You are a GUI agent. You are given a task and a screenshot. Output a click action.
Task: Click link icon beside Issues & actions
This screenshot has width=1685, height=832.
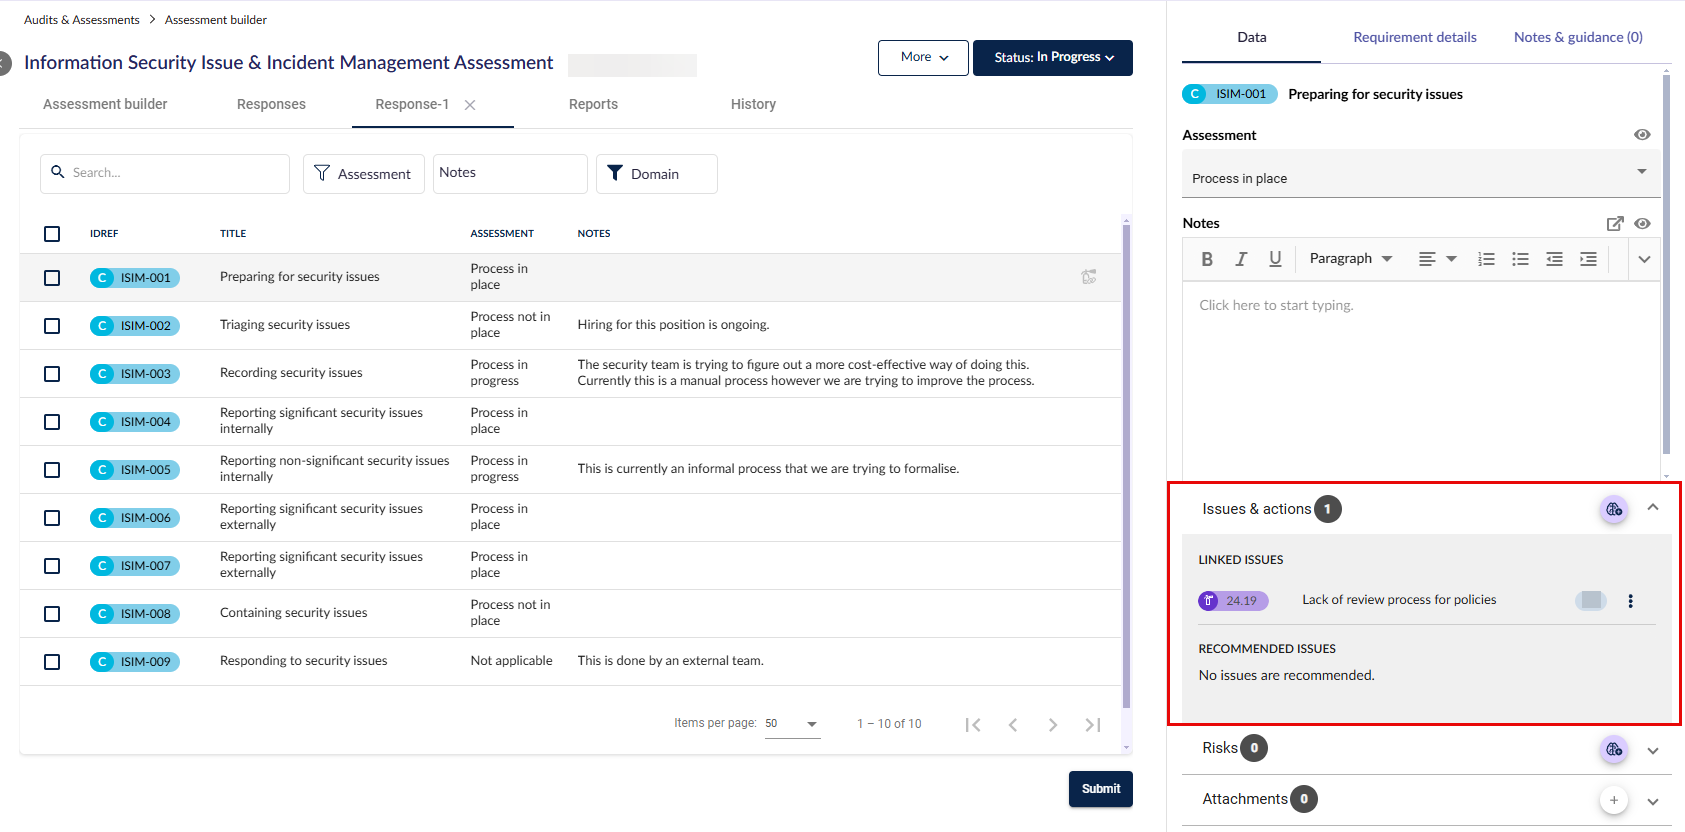point(1614,509)
